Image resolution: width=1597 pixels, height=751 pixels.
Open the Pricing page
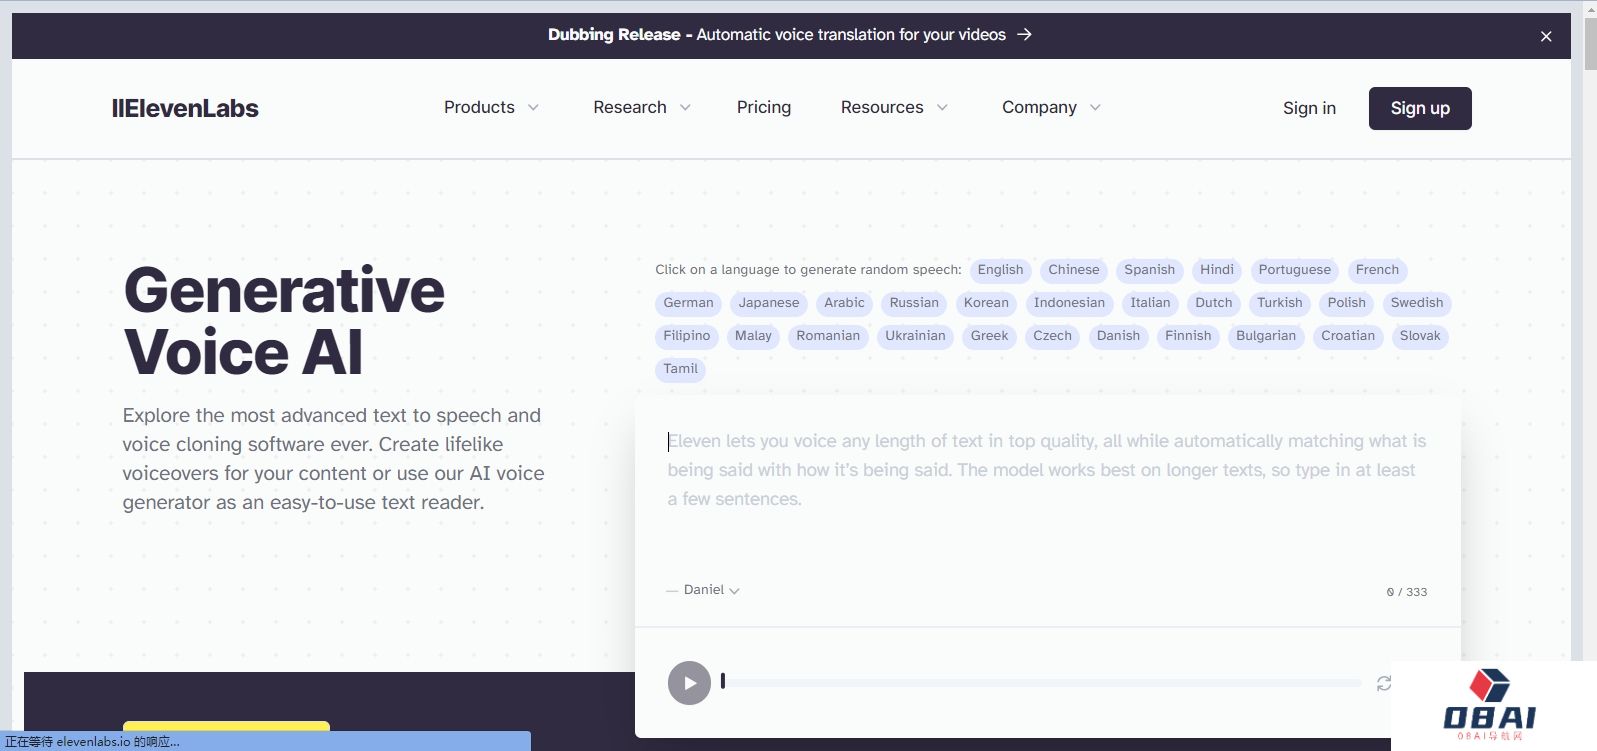pyautogui.click(x=764, y=107)
